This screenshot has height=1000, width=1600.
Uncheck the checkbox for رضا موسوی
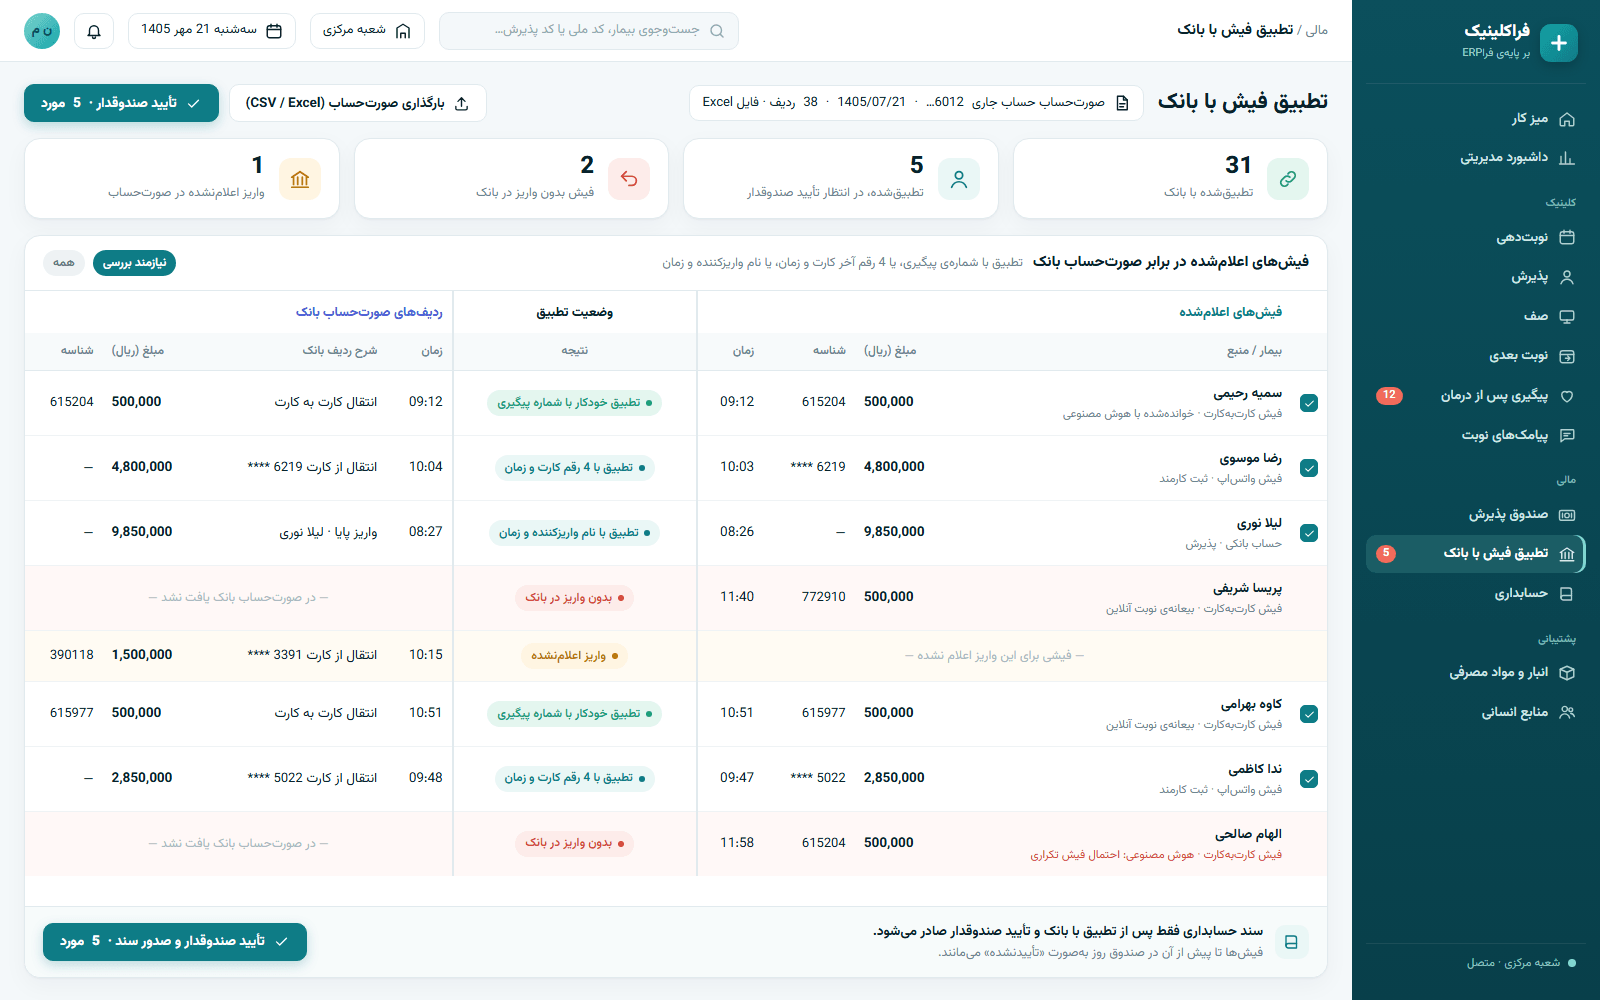(1309, 468)
